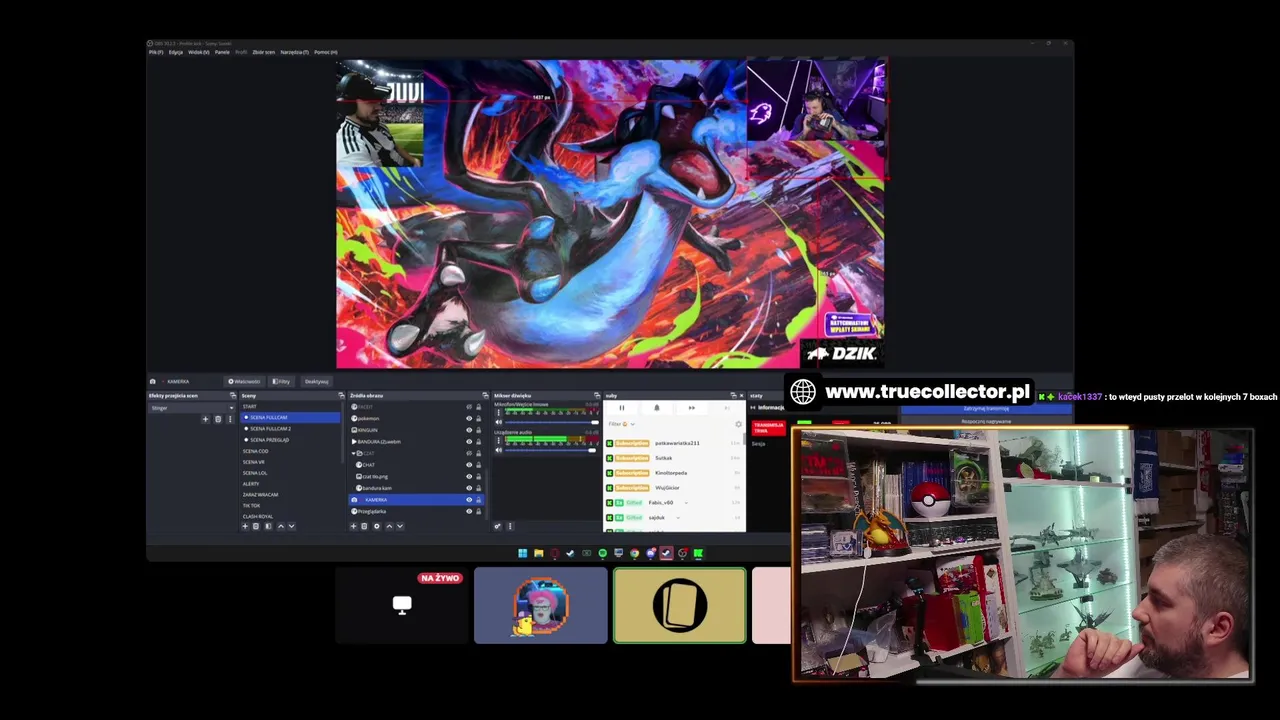Open the Zbiór scen menu
The image size is (1280, 720).
[x=264, y=52]
